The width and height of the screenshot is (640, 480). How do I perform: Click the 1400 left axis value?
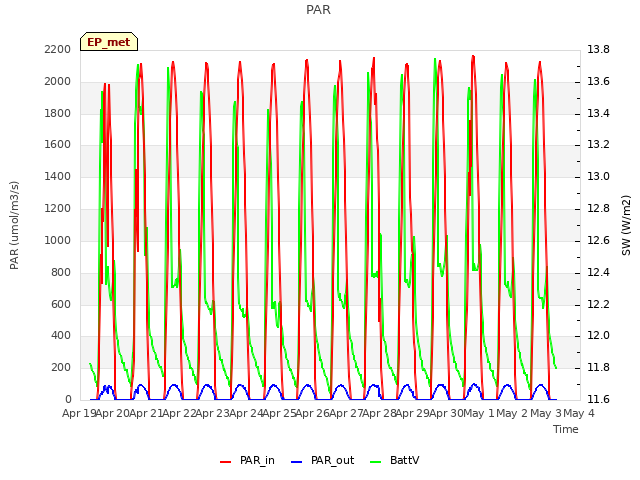(58, 177)
